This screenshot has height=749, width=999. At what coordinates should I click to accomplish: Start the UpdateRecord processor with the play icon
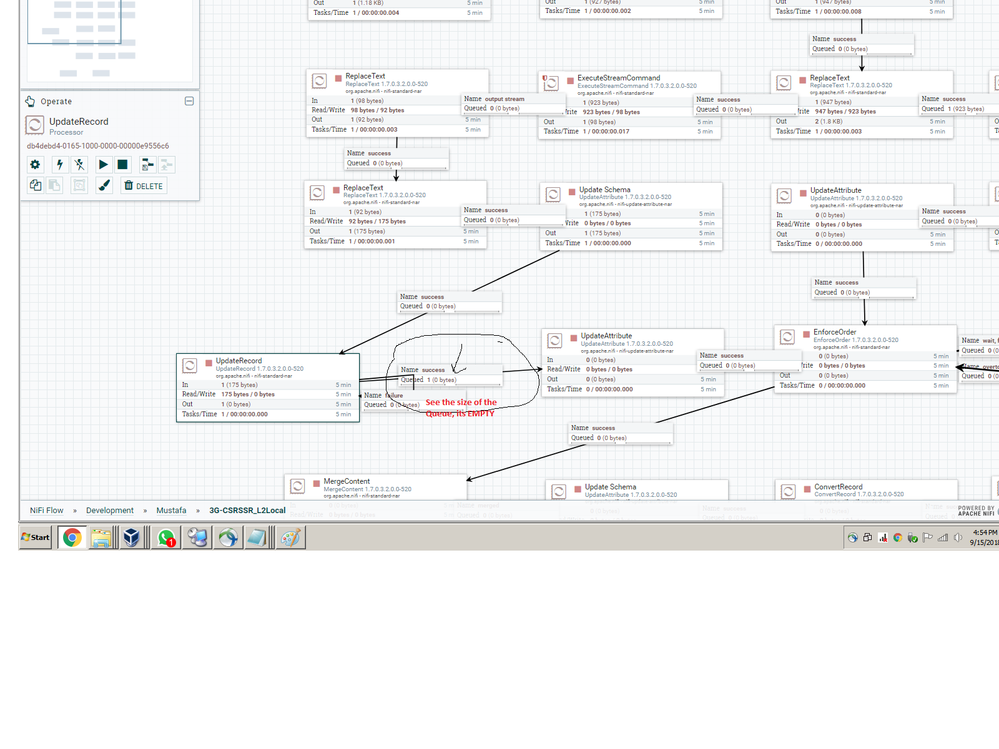click(104, 164)
